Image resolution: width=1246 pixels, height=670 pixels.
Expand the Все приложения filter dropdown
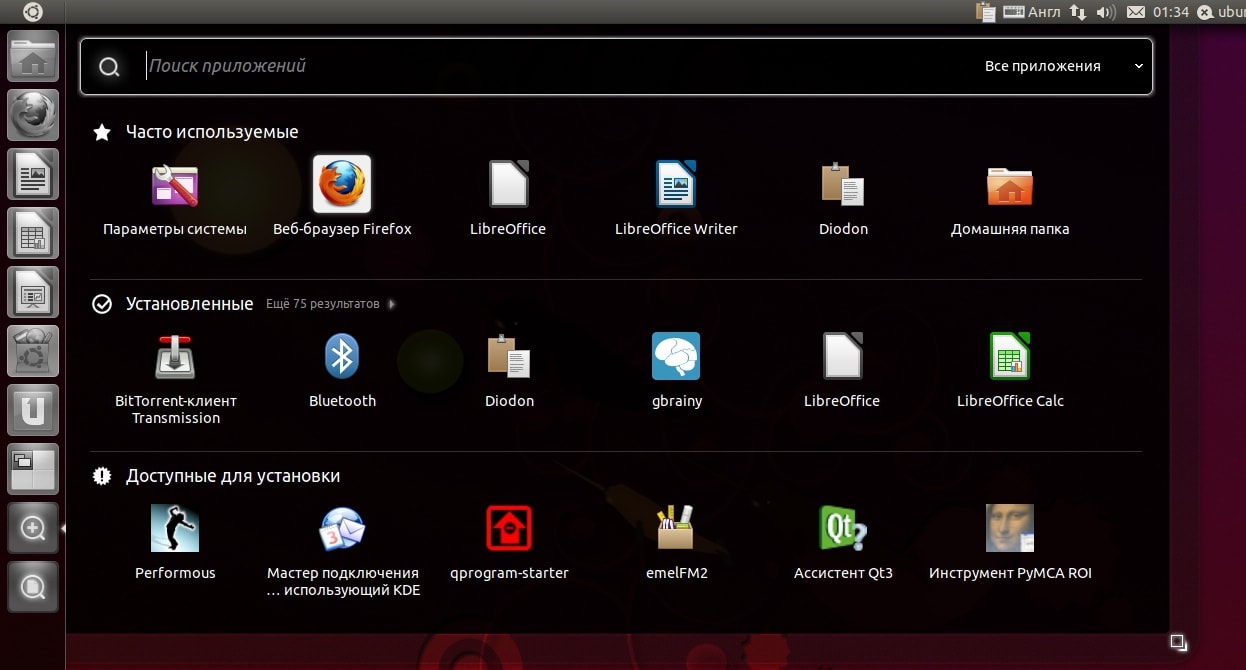click(x=1063, y=66)
